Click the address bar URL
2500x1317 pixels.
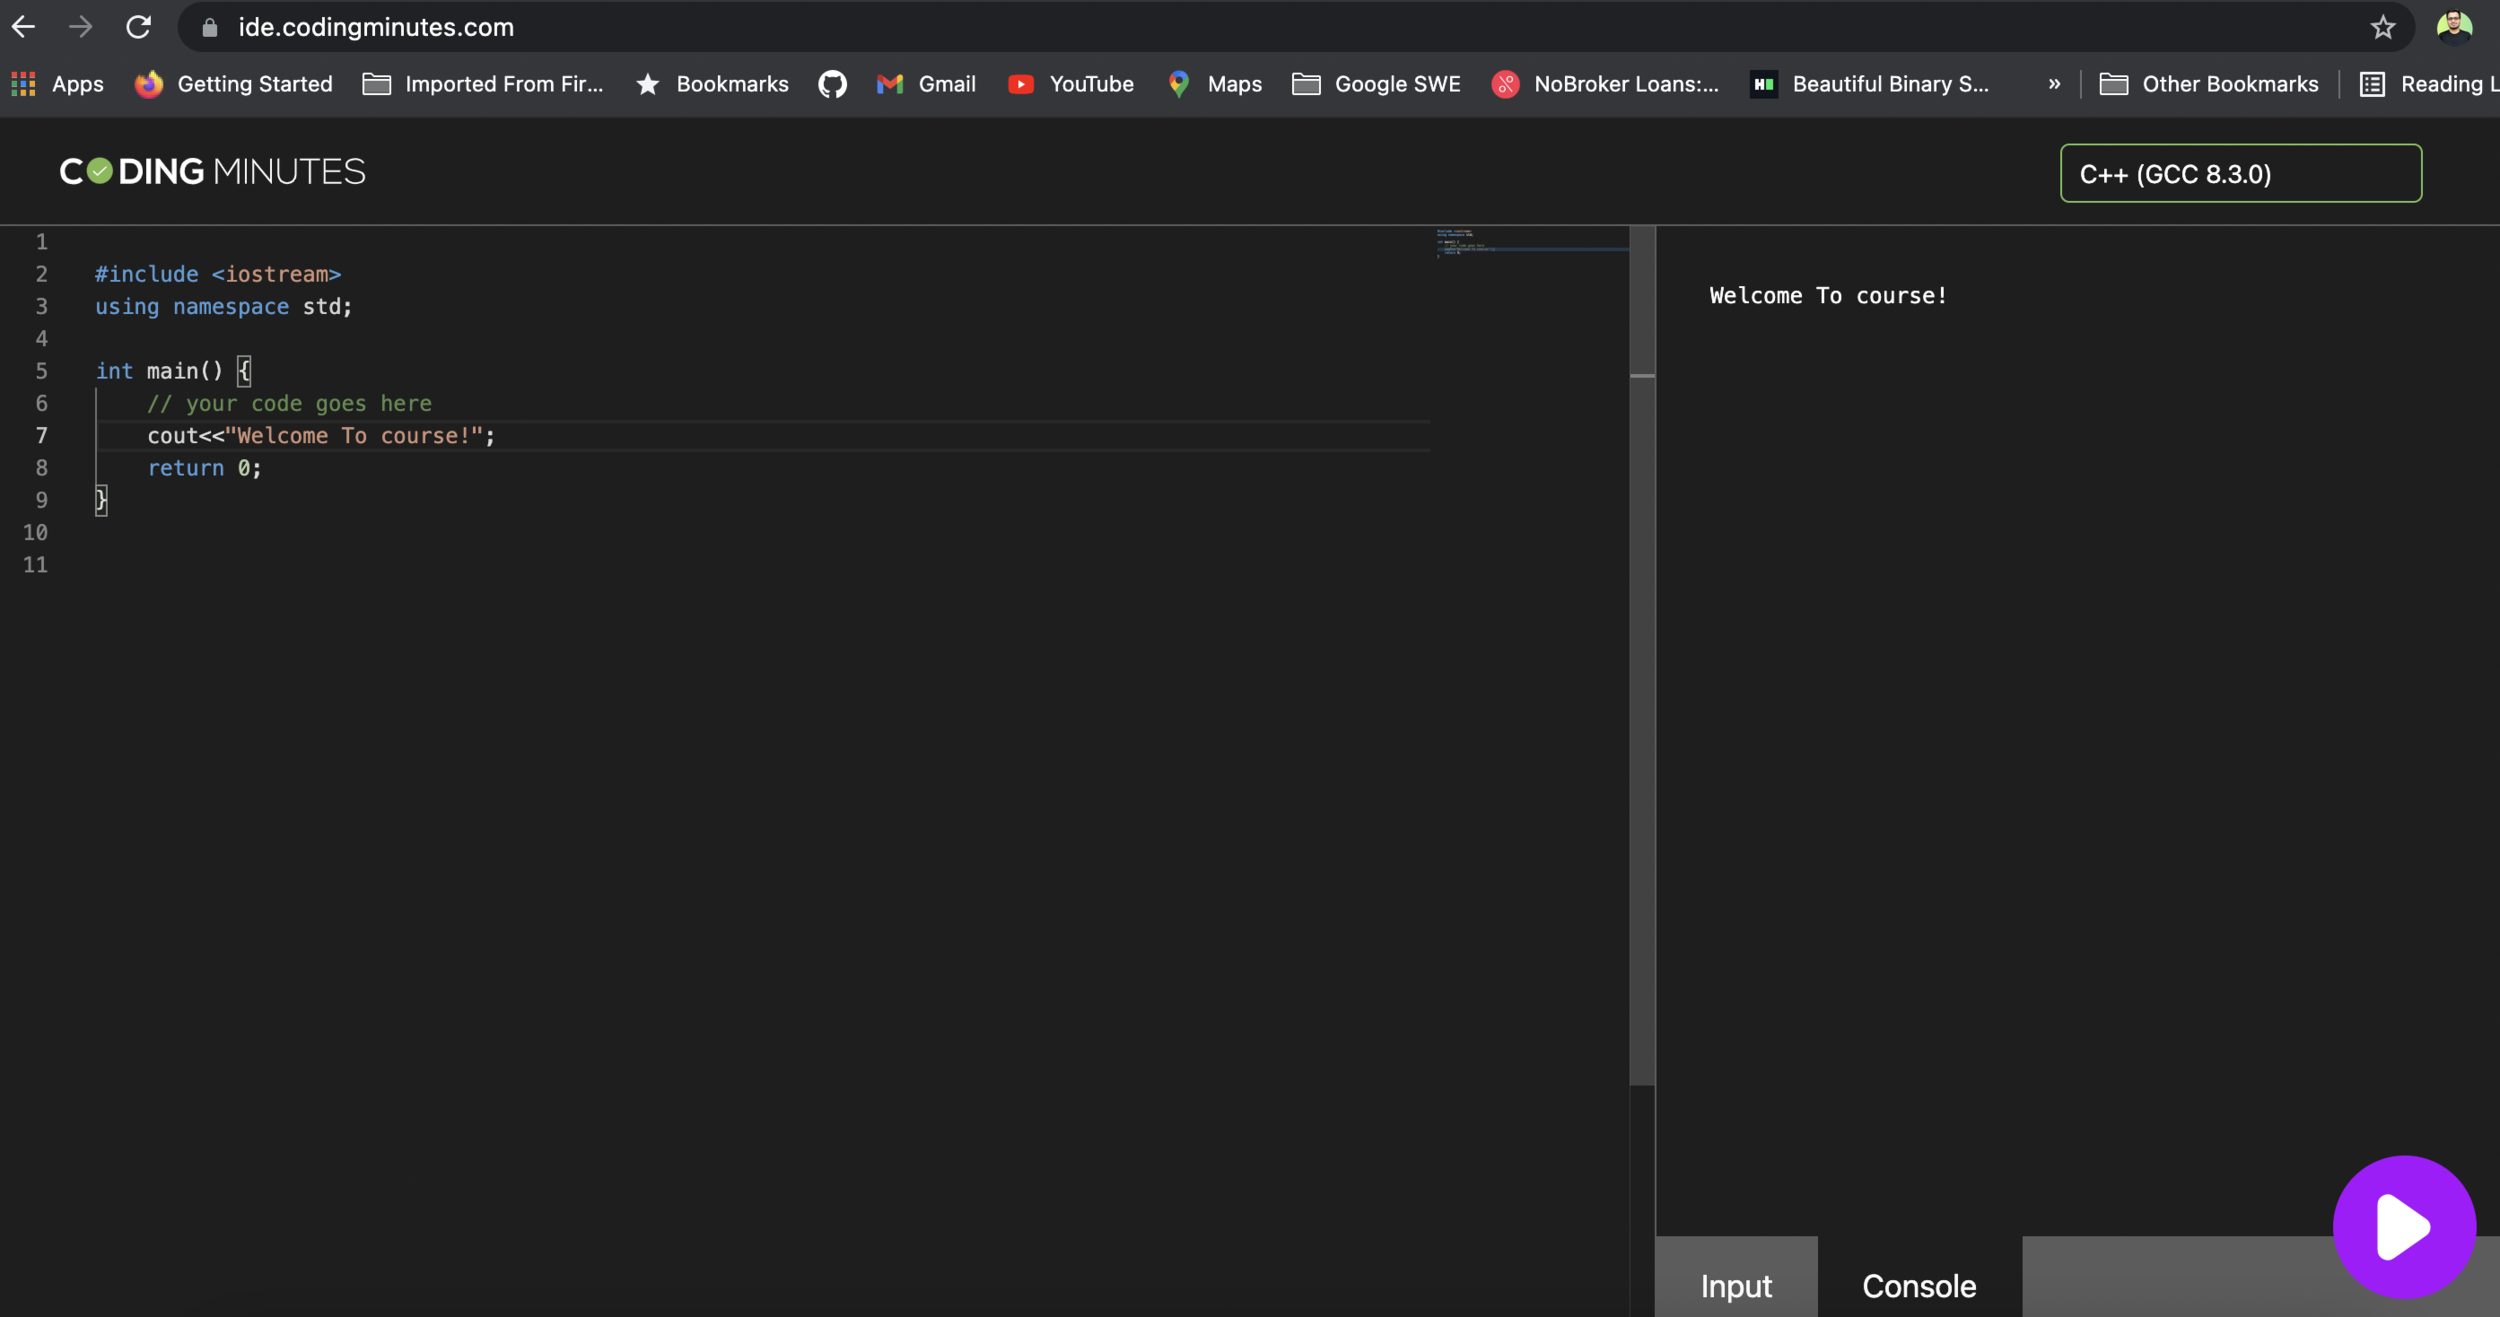(x=376, y=27)
